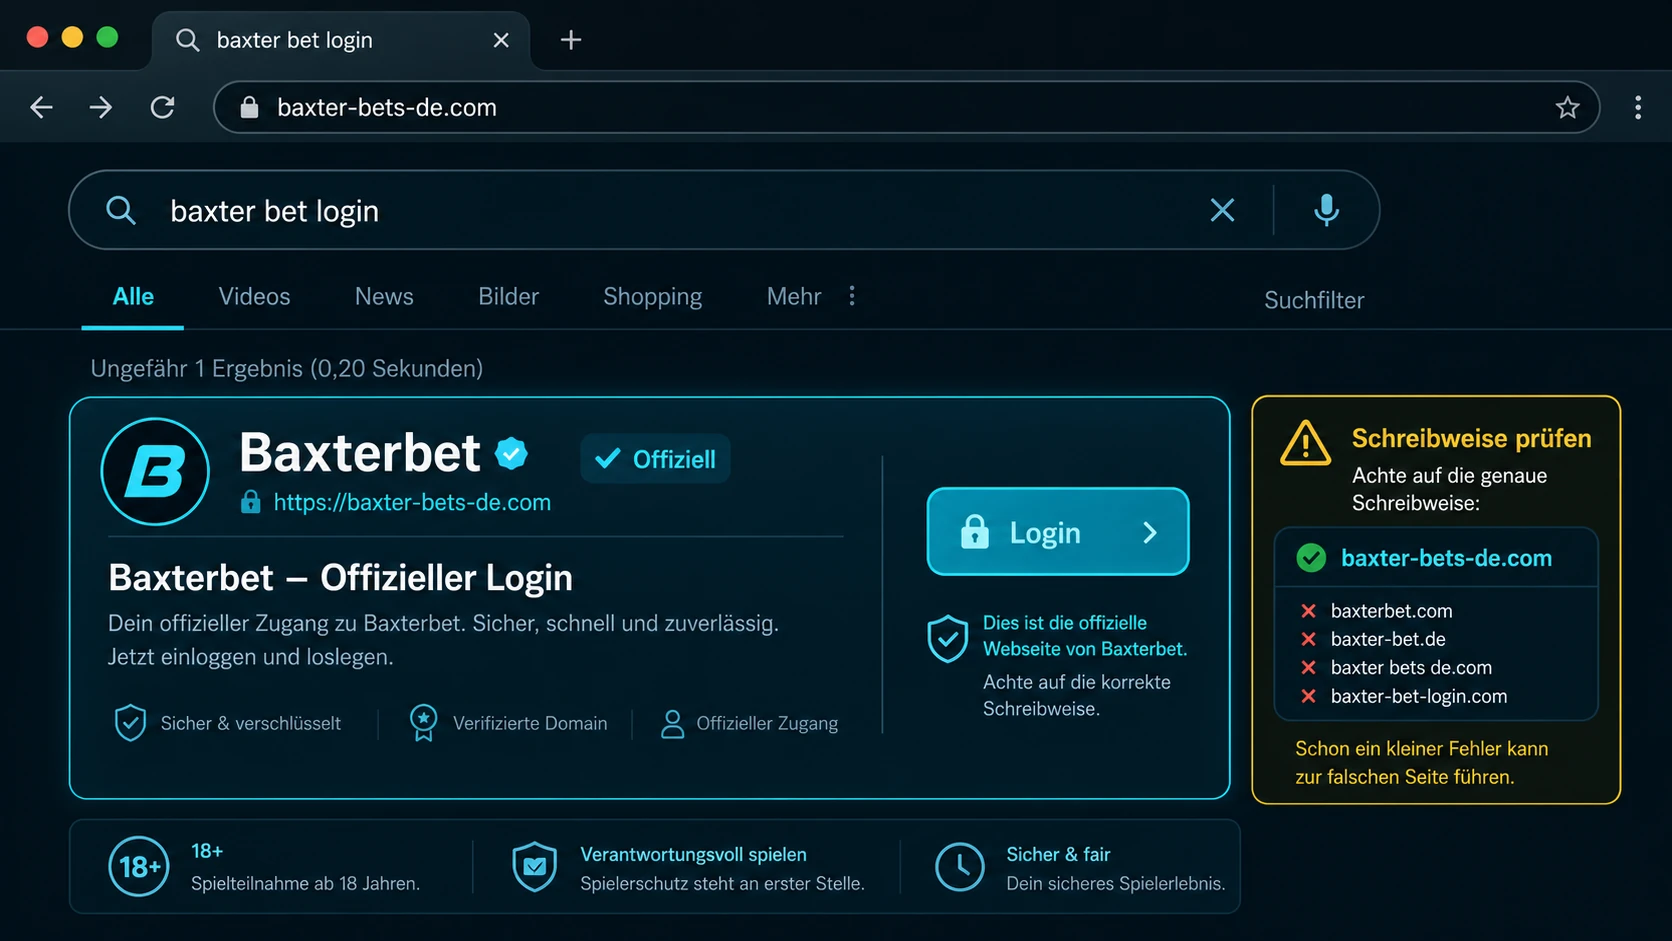Start voice search with microphone icon
This screenshot has height=941, width=1672.
click(1326, 210)
